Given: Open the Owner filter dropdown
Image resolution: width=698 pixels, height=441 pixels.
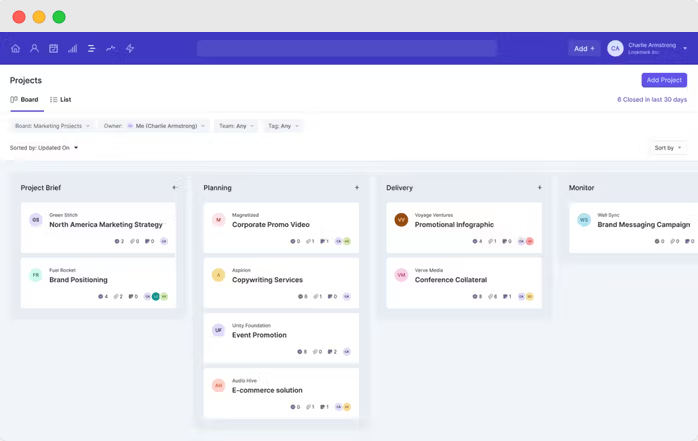Looking at the screenshot, I should point(154,126).
